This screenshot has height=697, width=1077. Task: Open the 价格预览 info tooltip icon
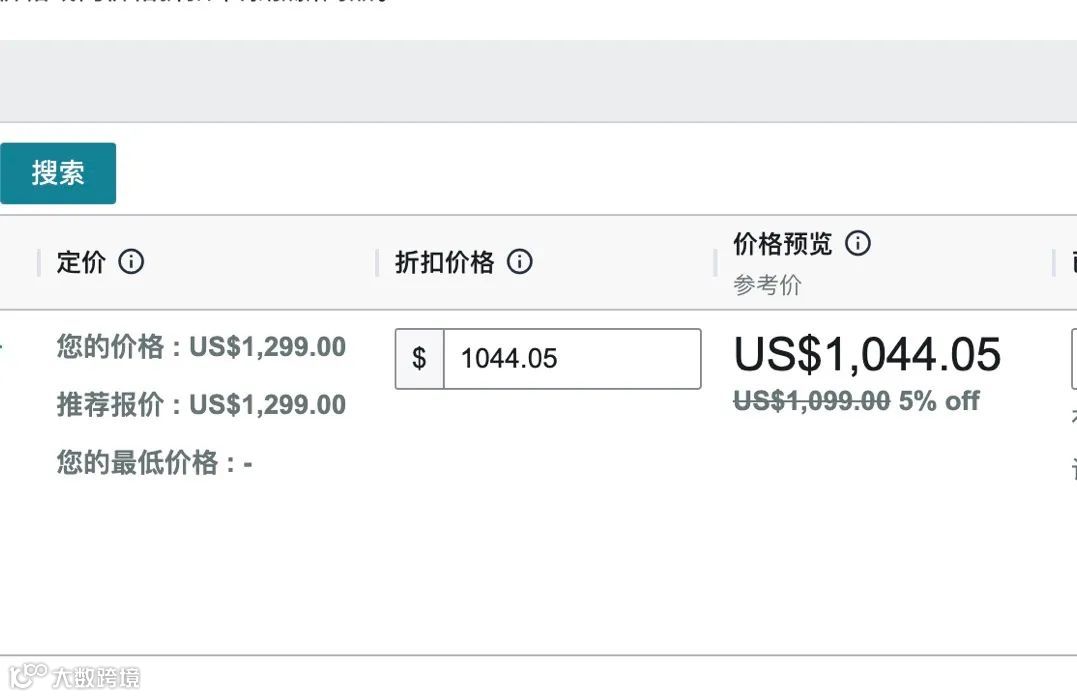pos(858,243)
